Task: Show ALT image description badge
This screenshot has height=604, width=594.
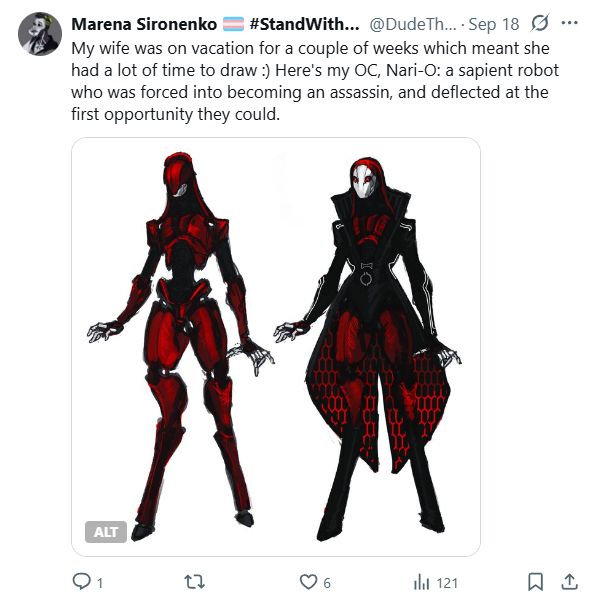Action: [x=106, y=532]
